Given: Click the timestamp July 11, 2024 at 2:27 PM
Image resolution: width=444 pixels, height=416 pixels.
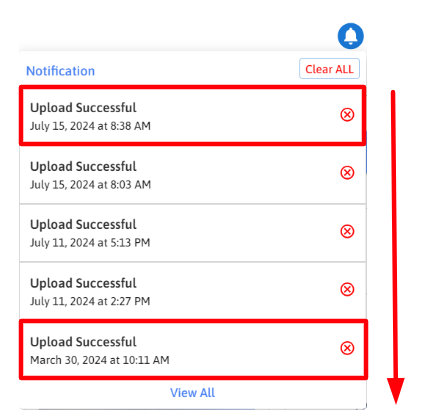Looking at the screenshot, I should 90,301.
